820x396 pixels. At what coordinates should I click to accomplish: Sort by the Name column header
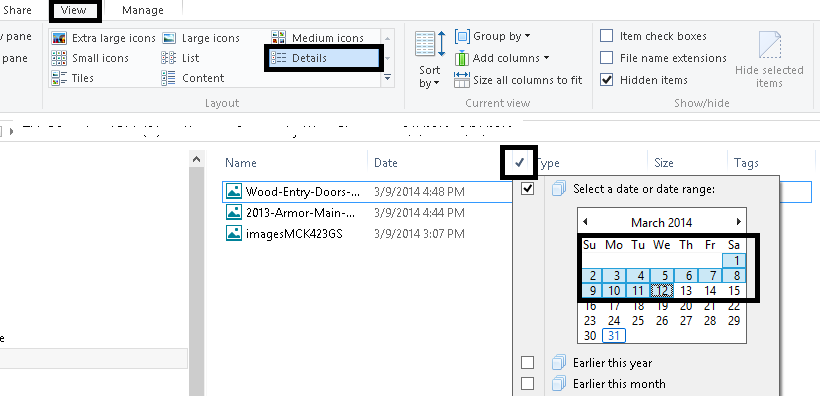click(x=241, y=163)
